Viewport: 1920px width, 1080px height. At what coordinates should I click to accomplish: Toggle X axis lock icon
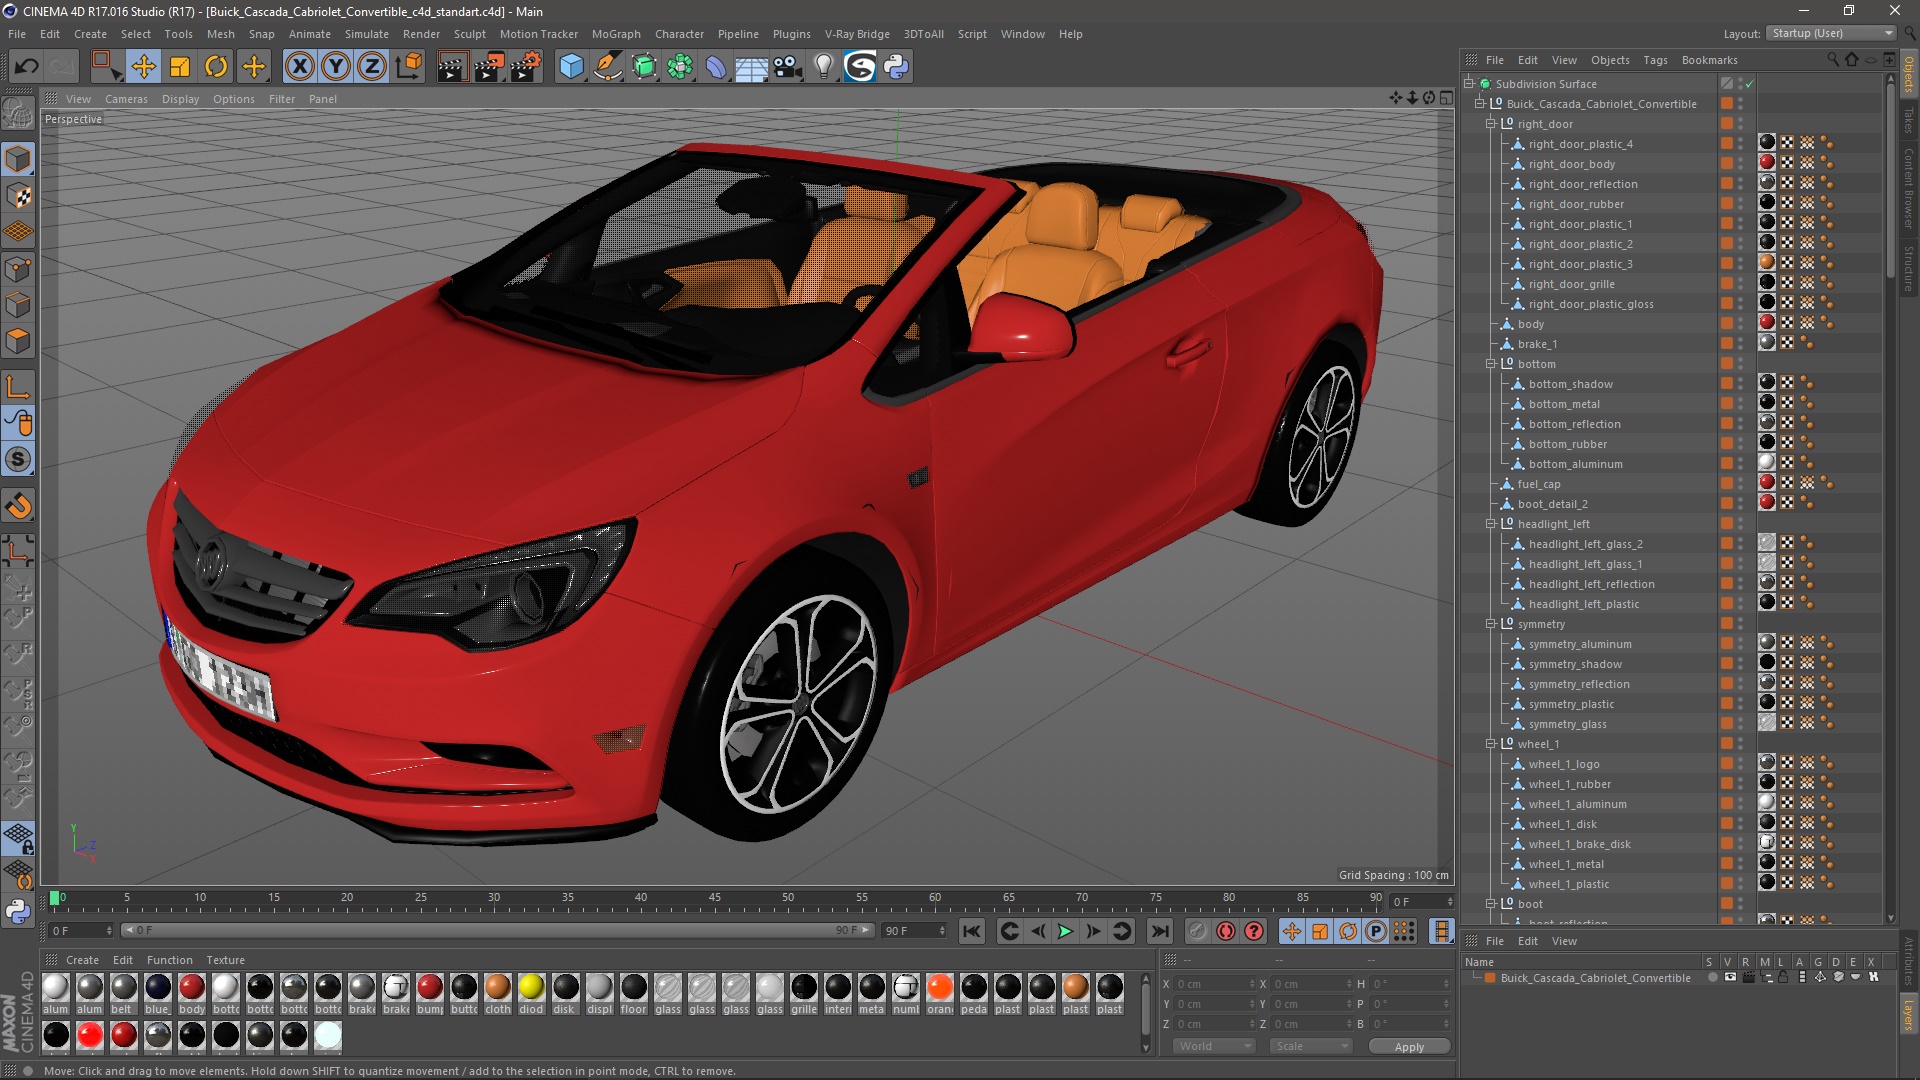coord(299,67)
